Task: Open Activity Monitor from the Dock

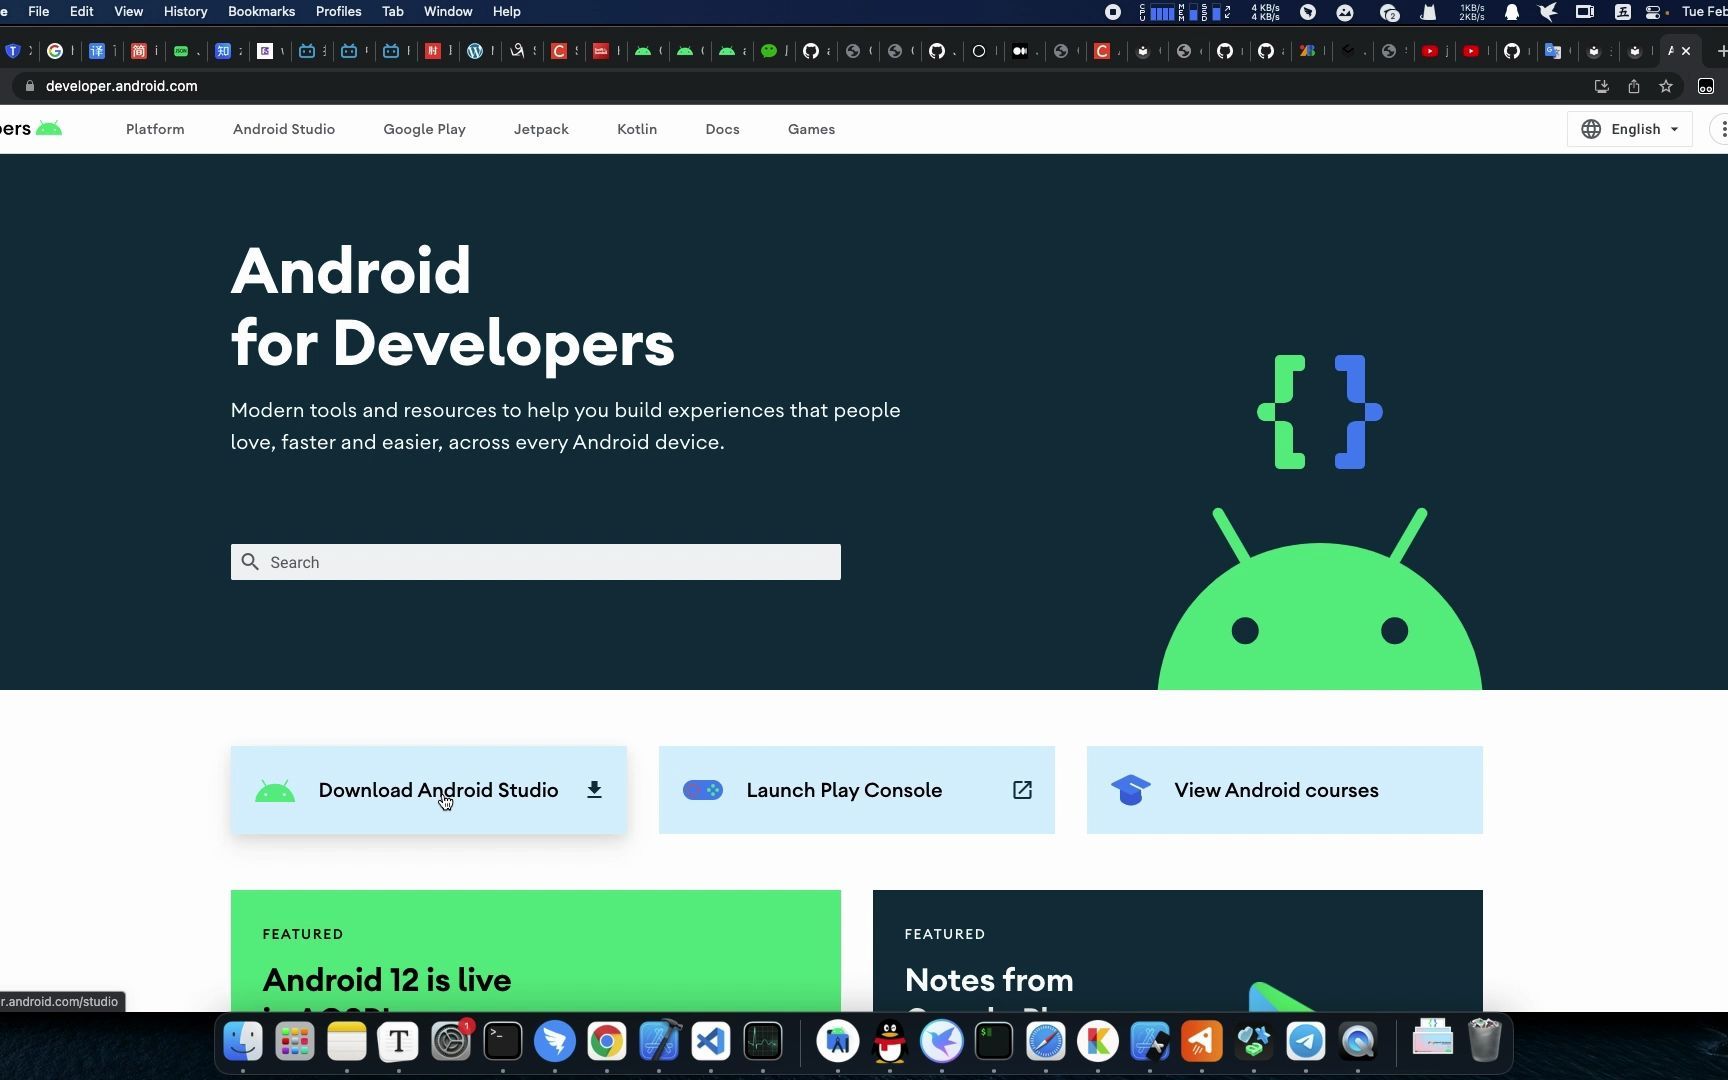Action: (763, 1042)
